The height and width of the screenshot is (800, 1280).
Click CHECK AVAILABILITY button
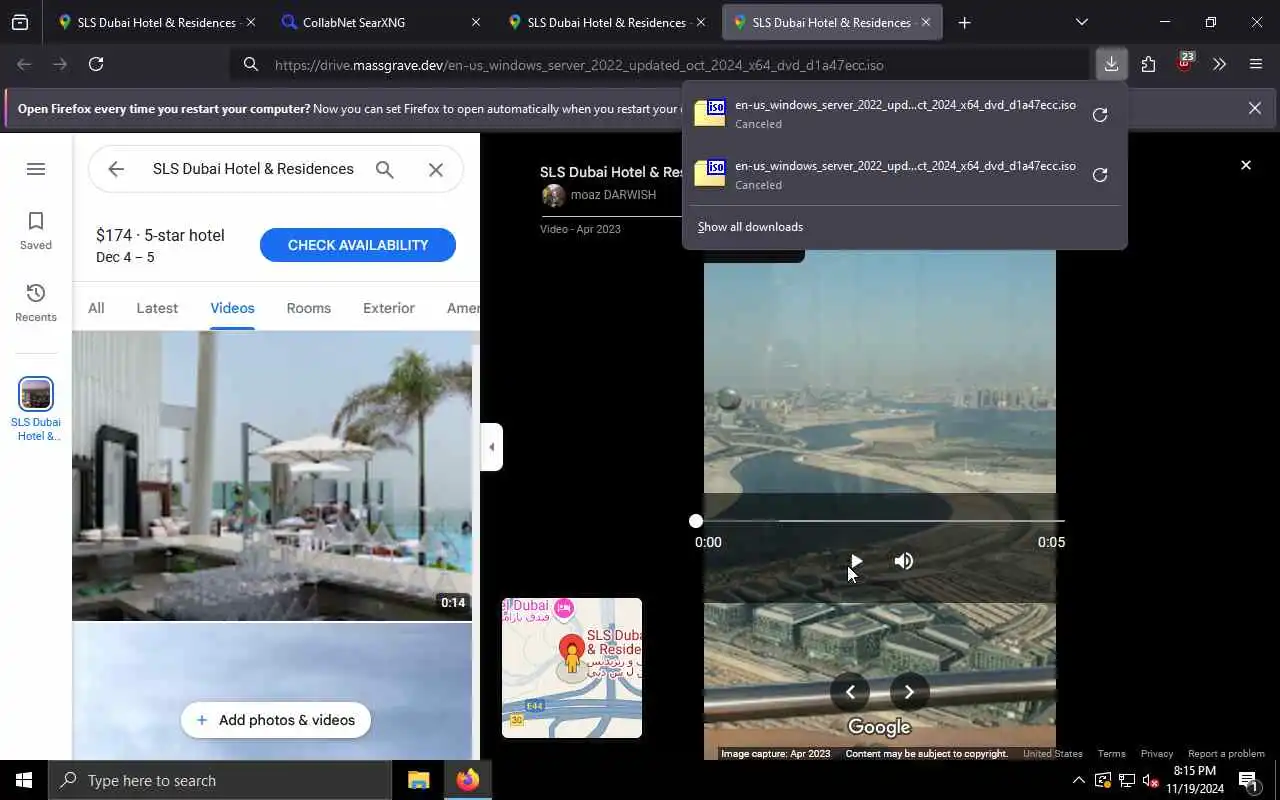click(358, 245)
